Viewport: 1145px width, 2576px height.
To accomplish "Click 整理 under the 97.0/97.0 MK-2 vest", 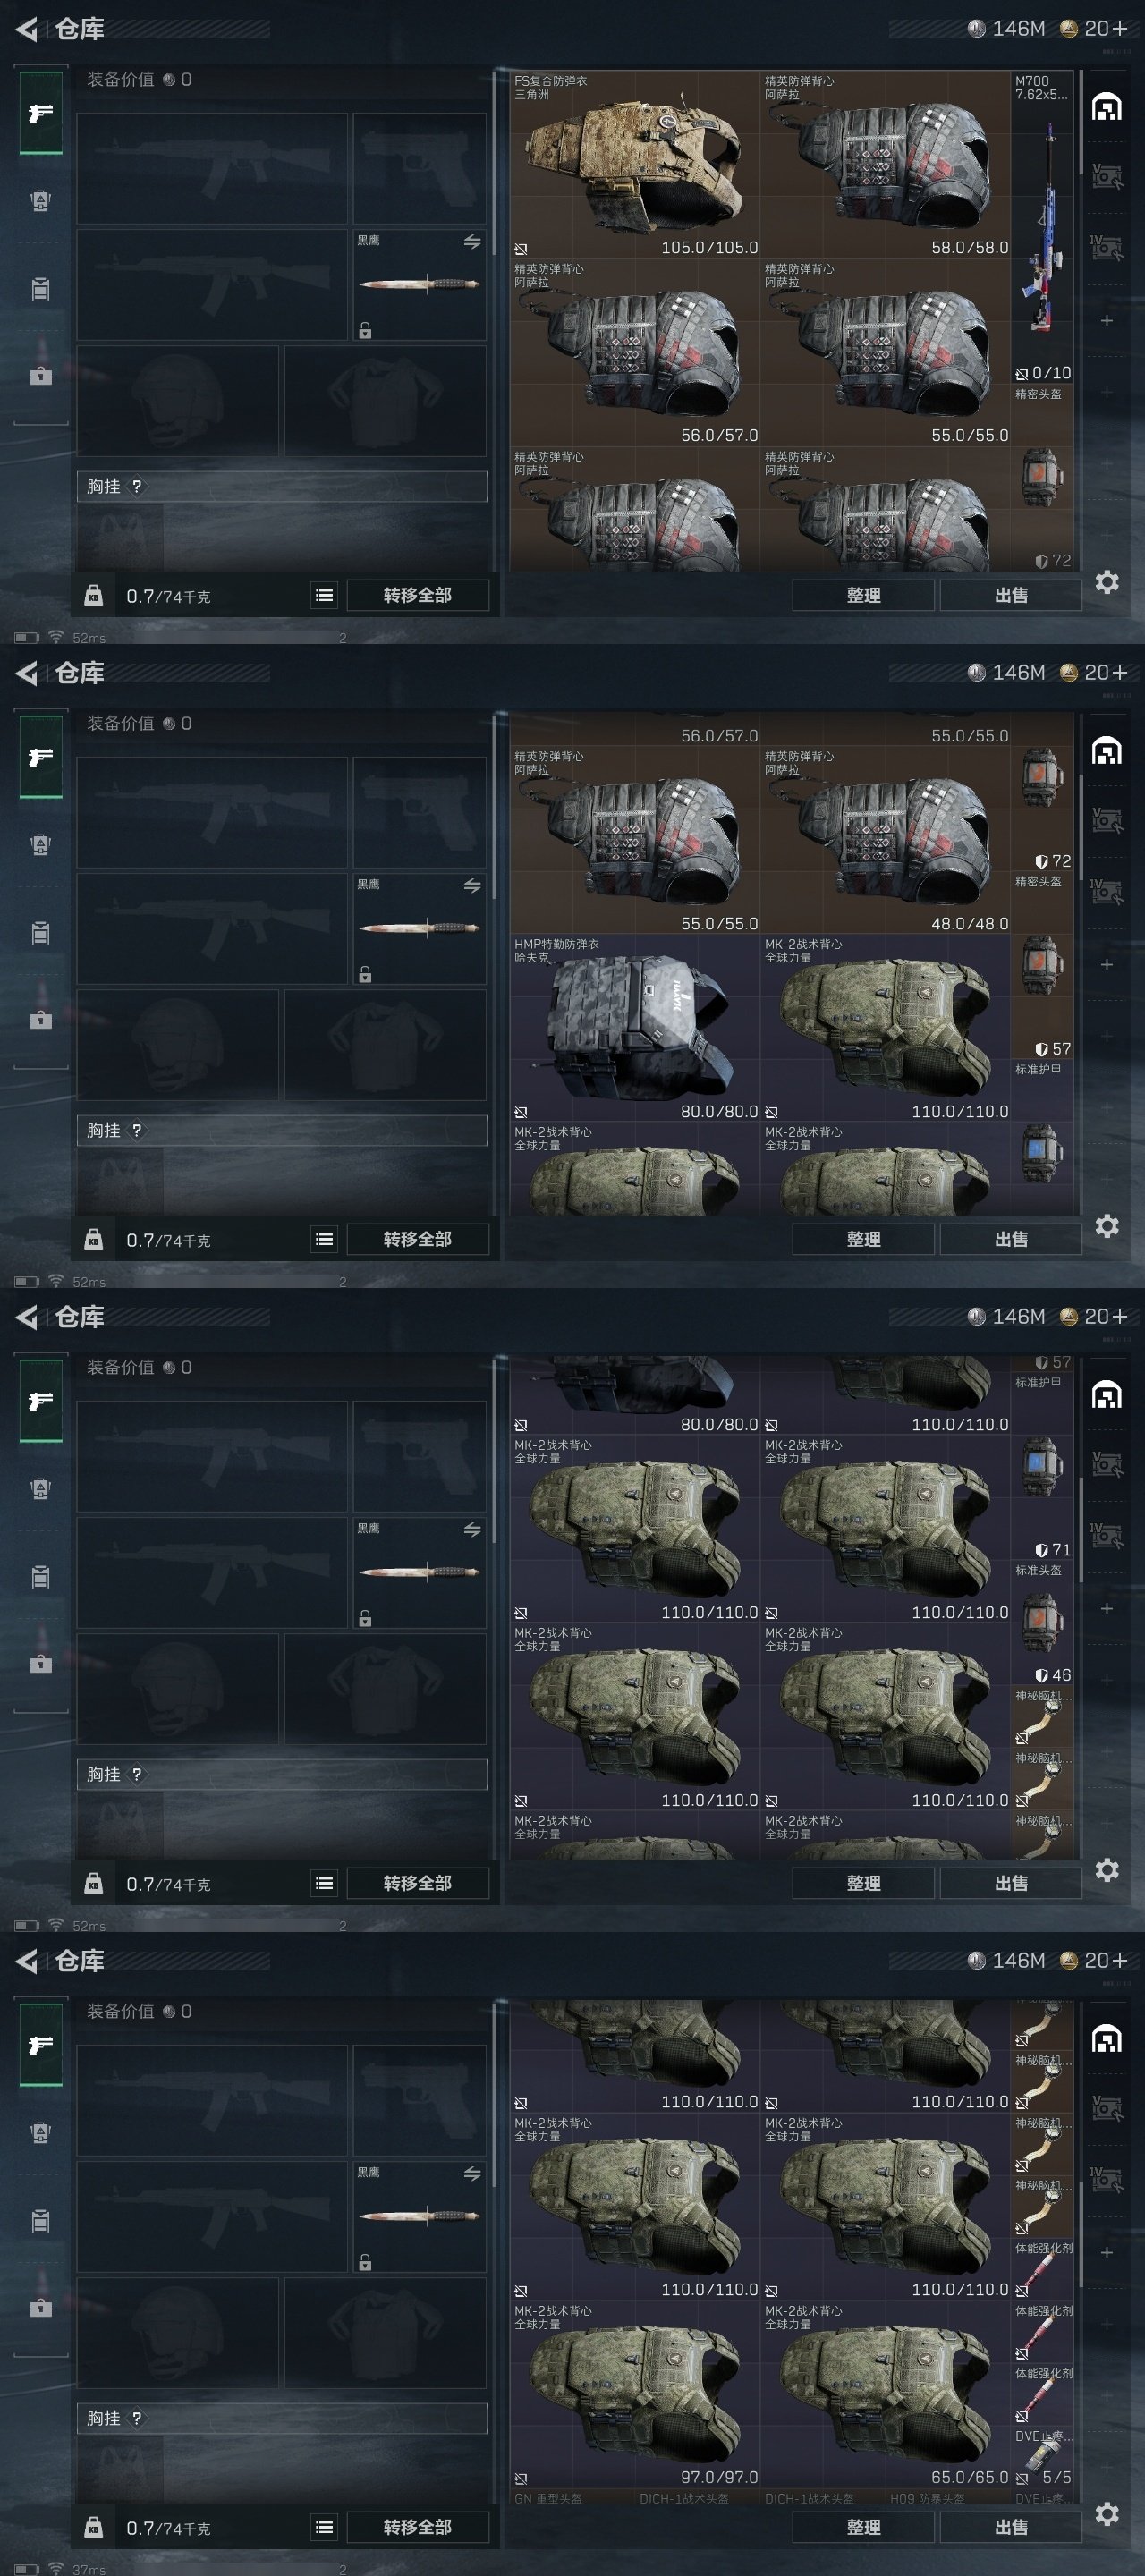I will [863, 2527].
